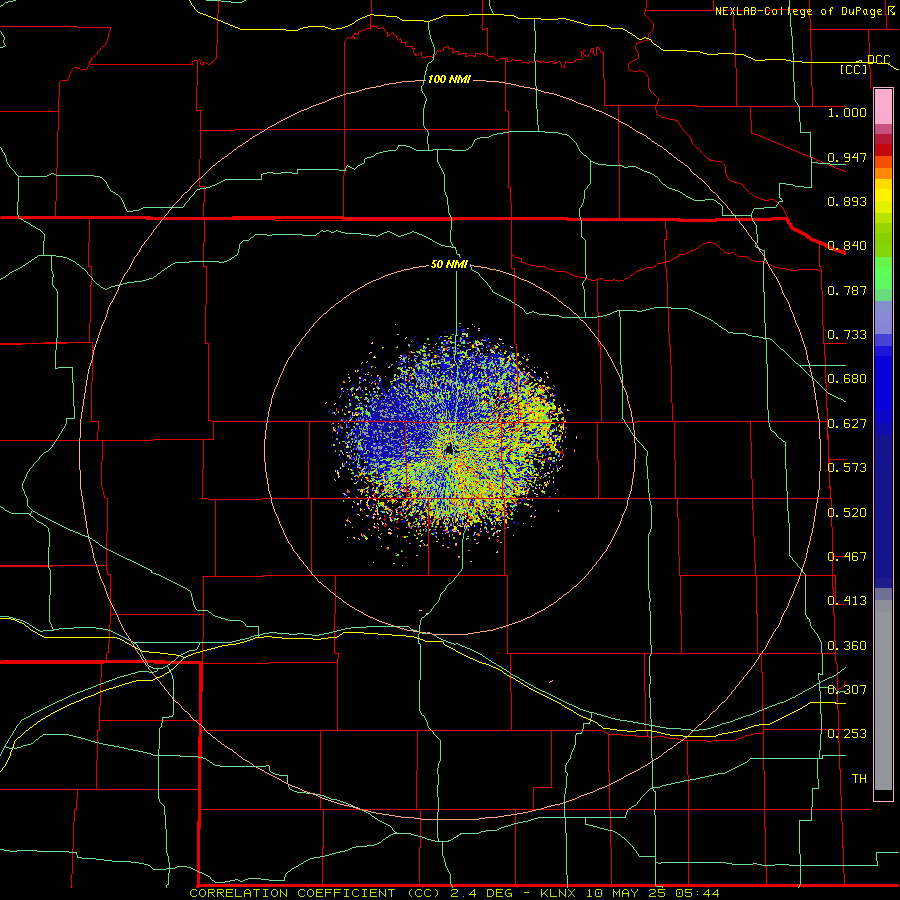Click the radar site marker at echo center

pos(449,449)
